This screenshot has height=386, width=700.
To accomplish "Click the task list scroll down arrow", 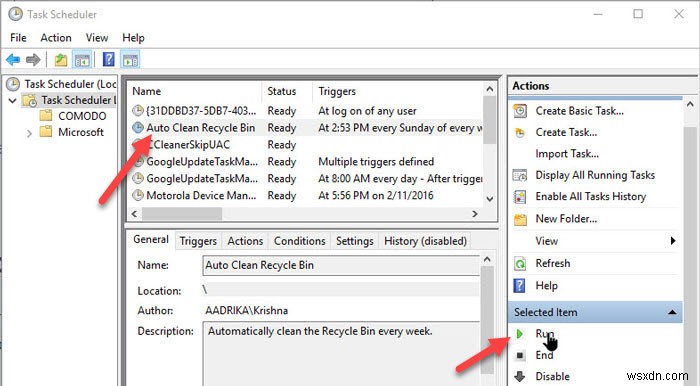I will 489,199.
